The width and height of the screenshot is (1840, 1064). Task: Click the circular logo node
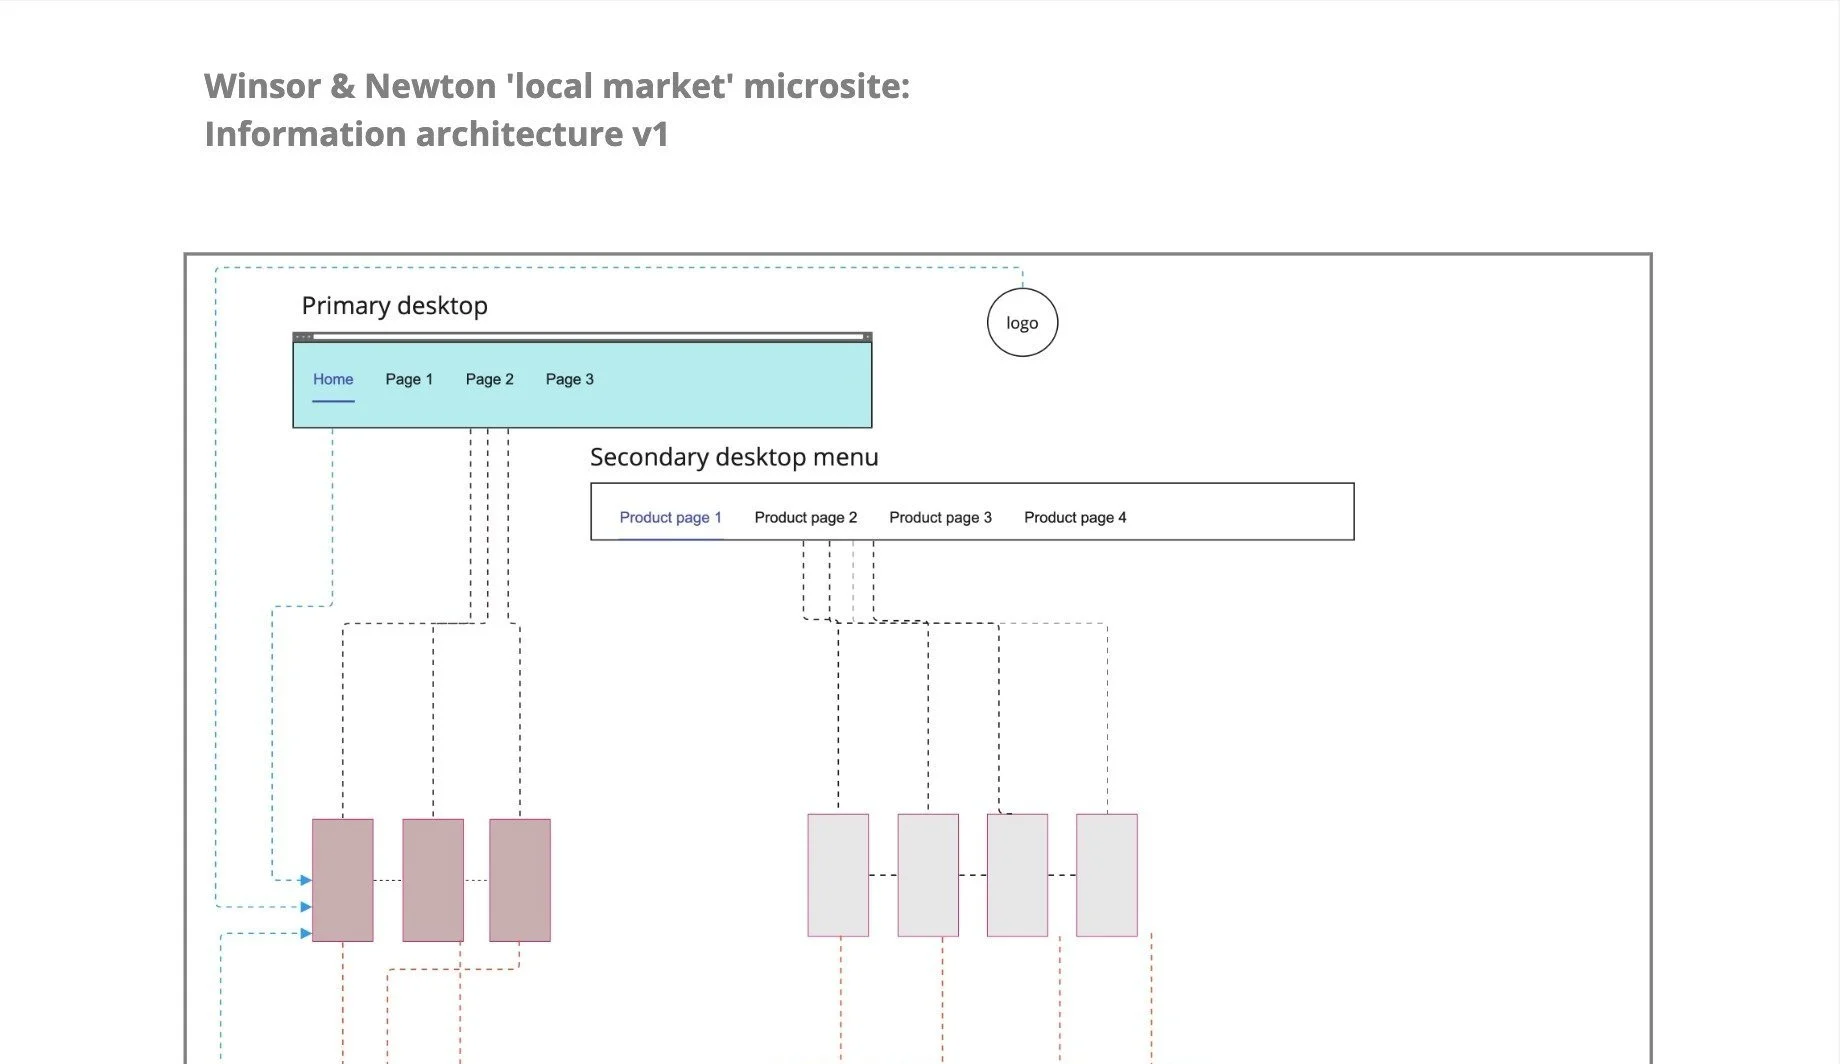click(1022, 322)
